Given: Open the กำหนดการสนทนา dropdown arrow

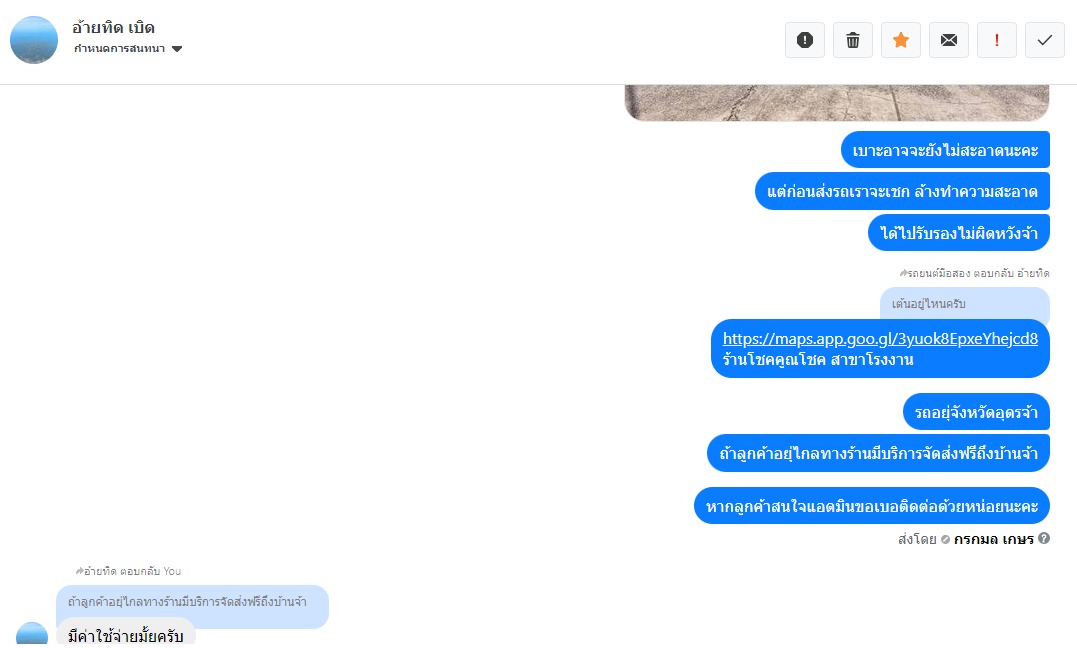Looking at the screenshot, I should click(x=177, y=49).
